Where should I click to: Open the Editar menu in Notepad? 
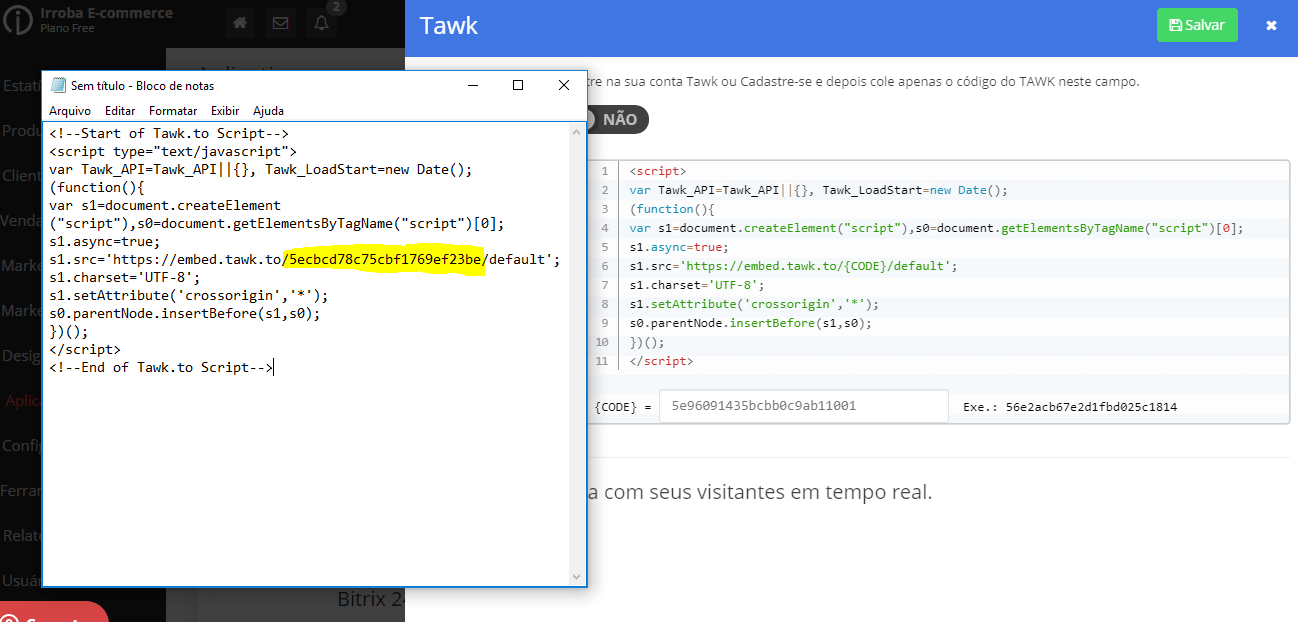[120, 111]
